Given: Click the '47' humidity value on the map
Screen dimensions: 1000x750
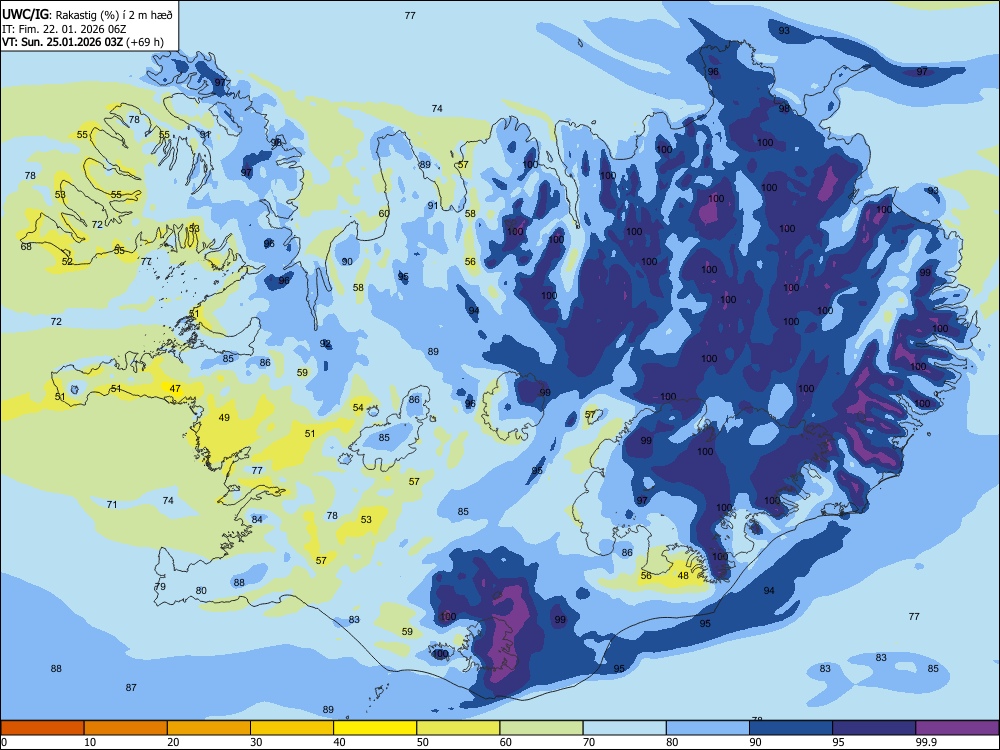Looking at the screenshot, I should pos(175,388).
